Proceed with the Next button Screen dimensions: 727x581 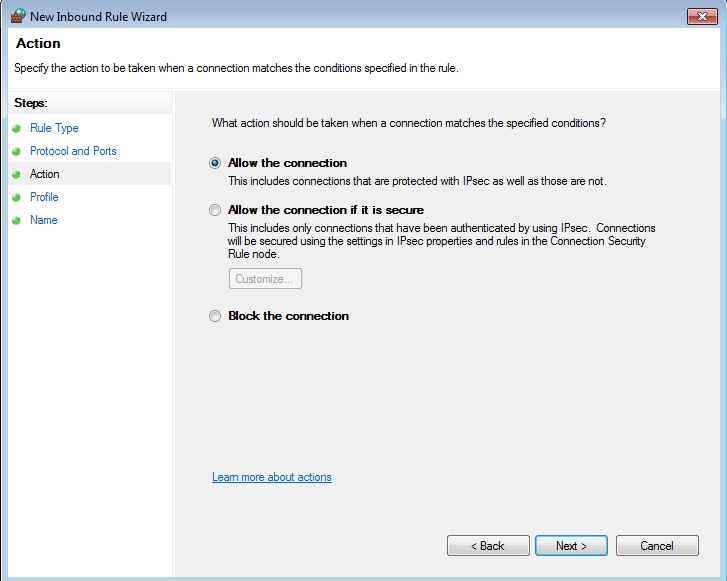pyautogui.click(x=572, y=546)
